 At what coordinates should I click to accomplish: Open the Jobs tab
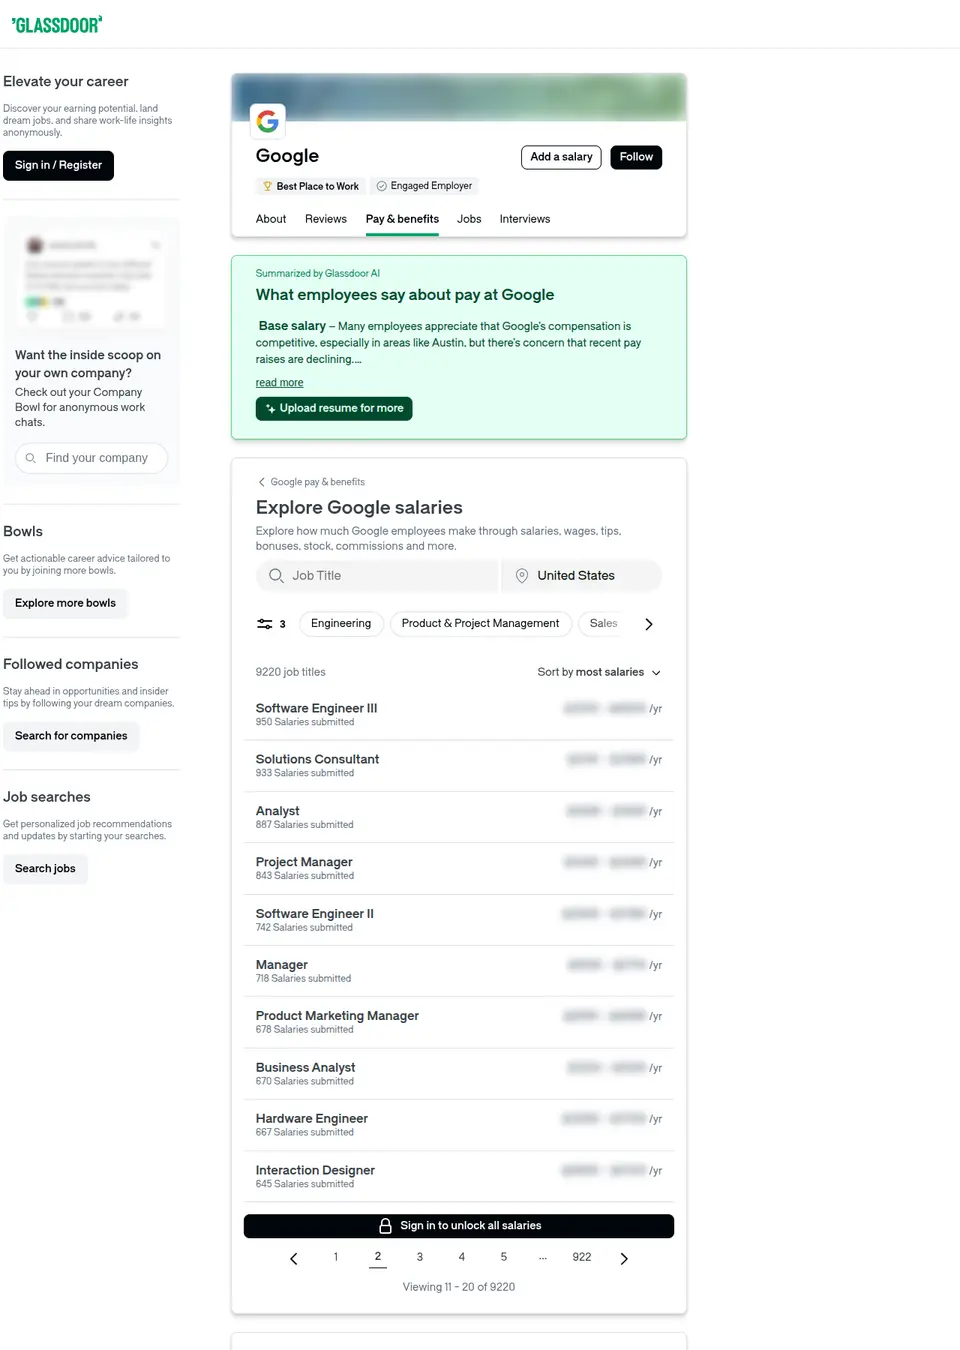[469, 219]
